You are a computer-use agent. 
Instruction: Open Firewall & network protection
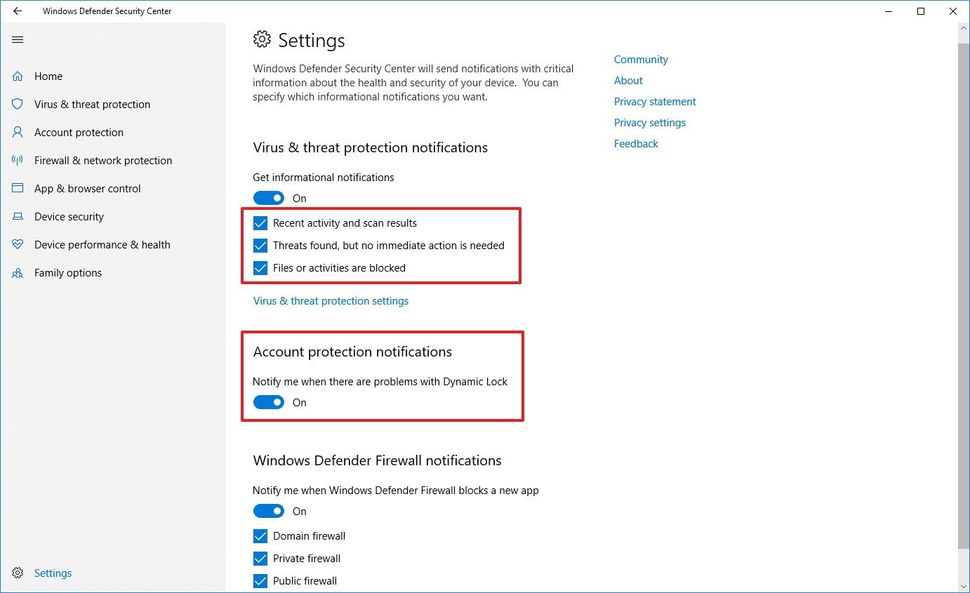pos(101,159)
